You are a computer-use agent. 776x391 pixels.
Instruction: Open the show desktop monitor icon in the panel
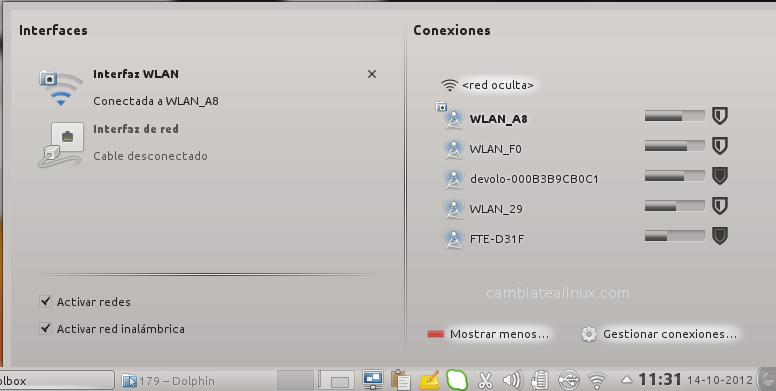372,380
